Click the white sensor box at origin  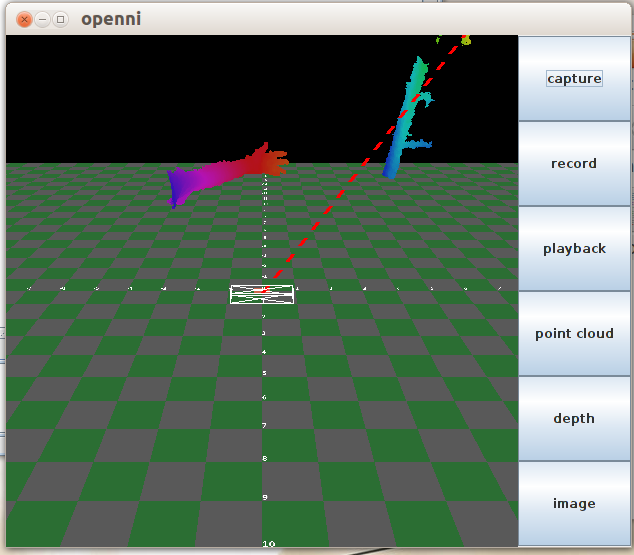tap(262, 294)
